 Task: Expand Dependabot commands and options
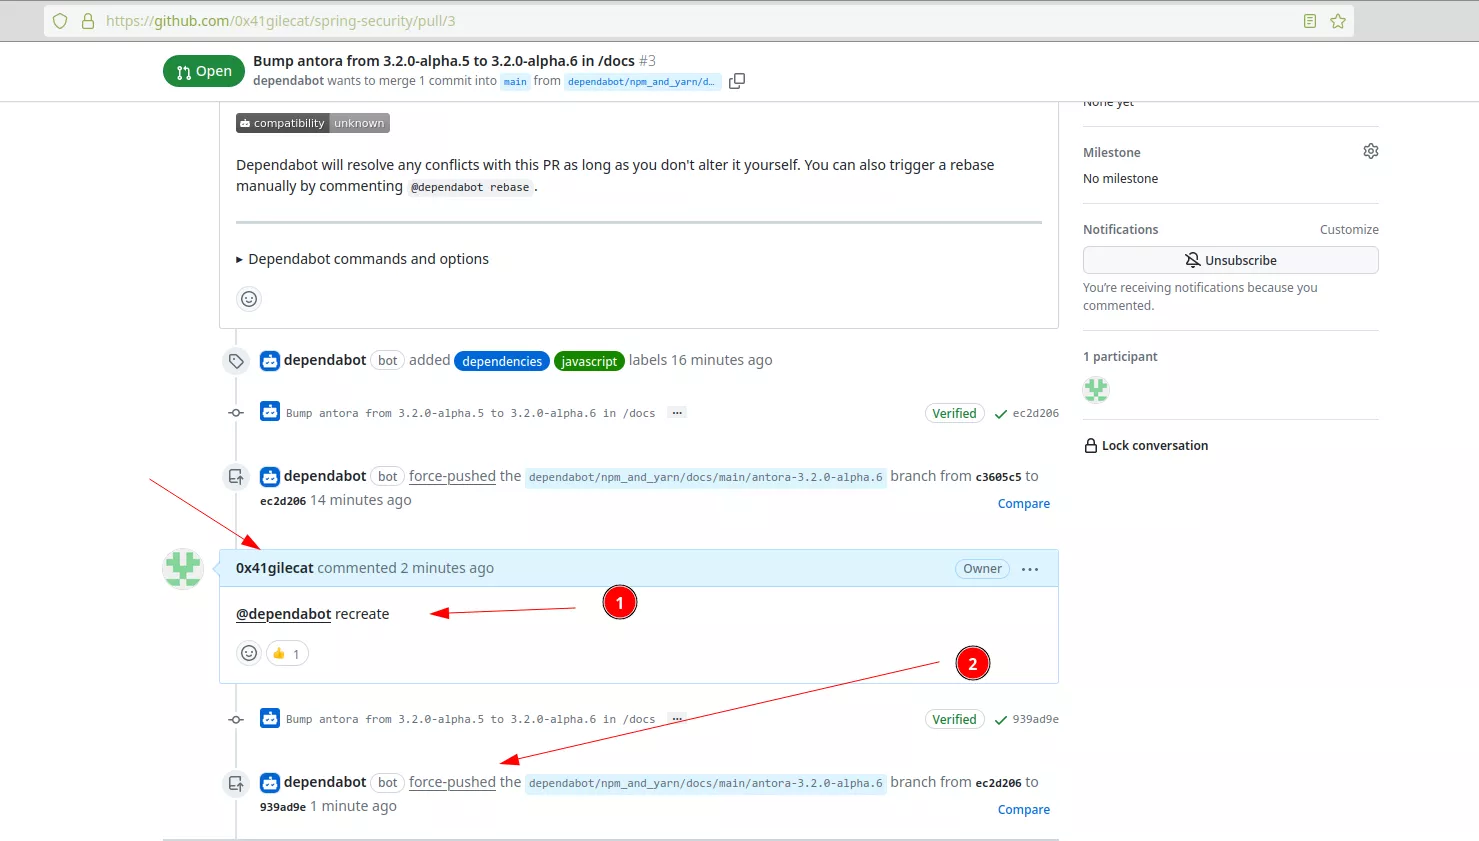pos(363,259)
